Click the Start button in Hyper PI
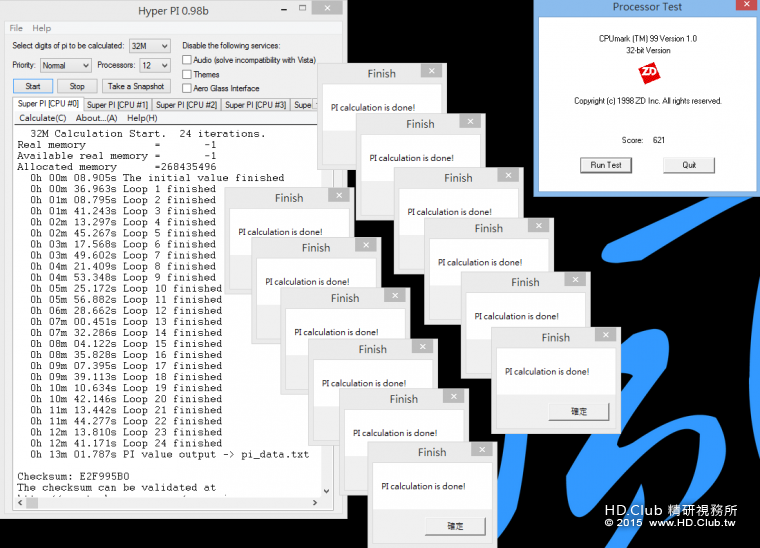The width and height of the screenshot is (760, 548). click(33, 86)
